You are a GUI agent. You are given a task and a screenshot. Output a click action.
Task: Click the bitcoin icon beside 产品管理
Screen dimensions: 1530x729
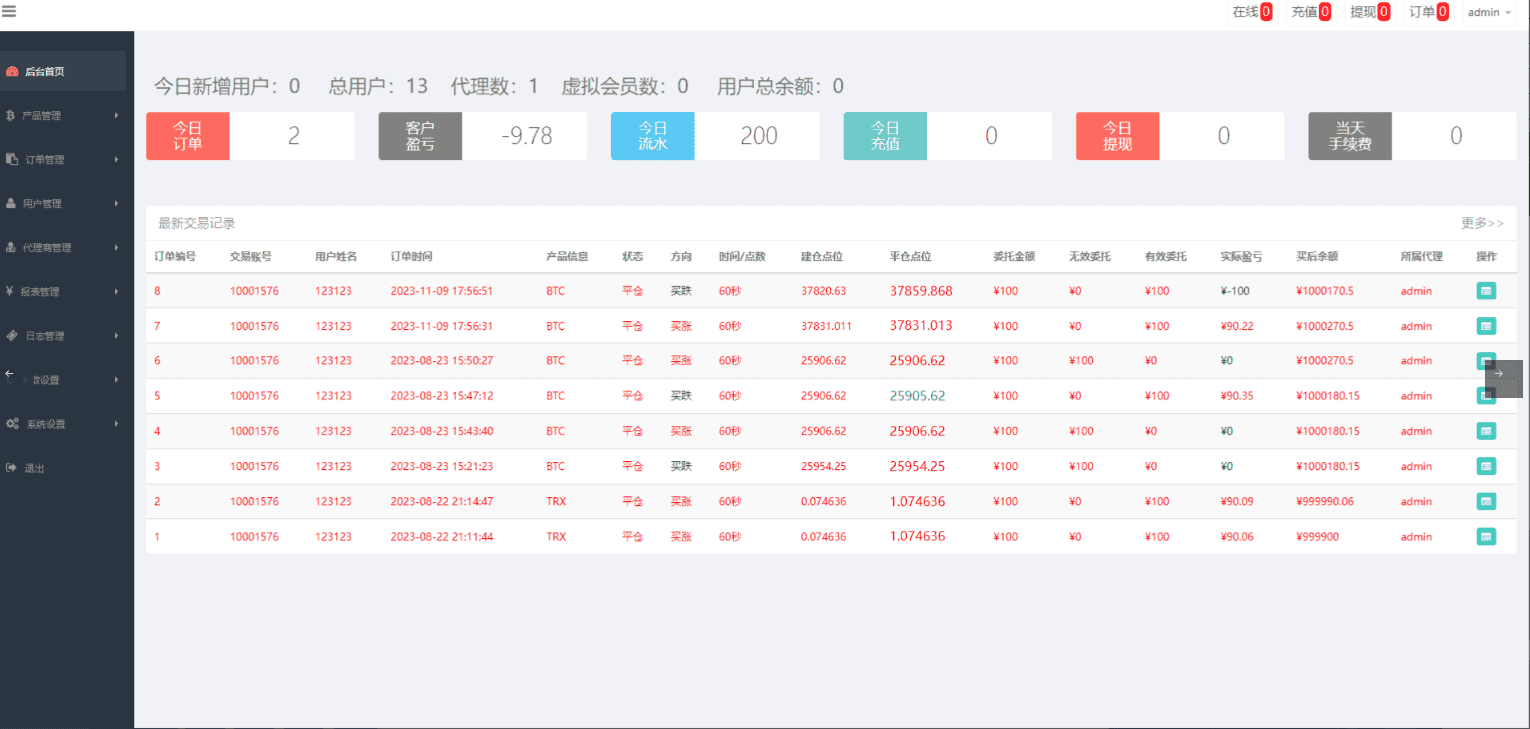coord(11,116)
